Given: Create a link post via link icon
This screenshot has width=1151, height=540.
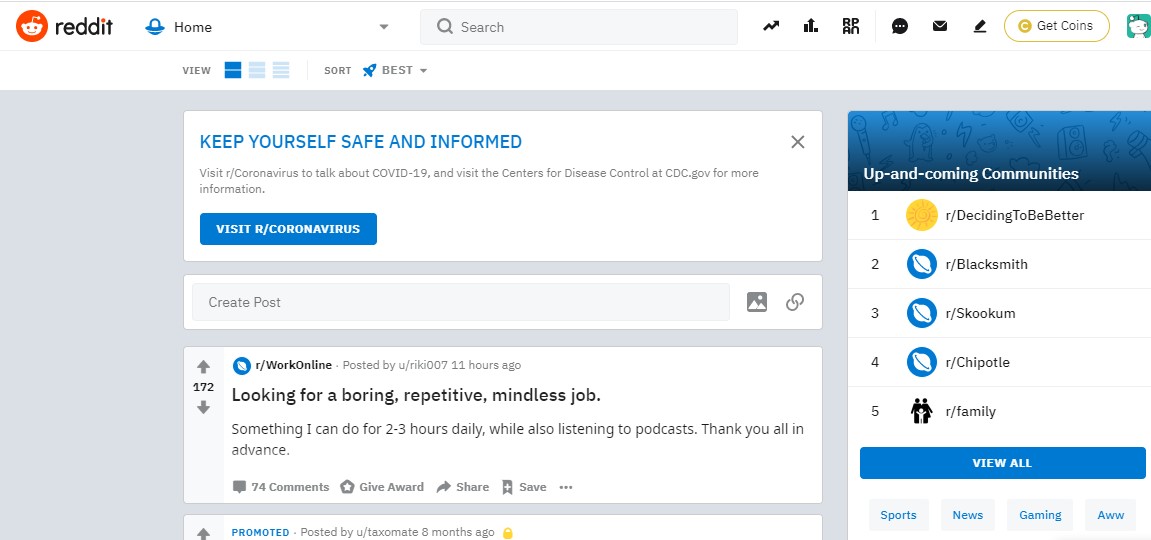Looking at the screenshot, I should (795, 302).
